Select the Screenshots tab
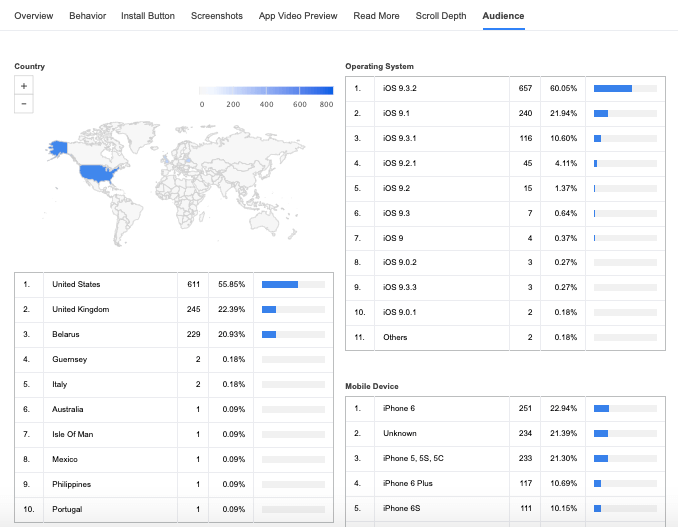Image resolution: width=678 pixels, height=527 pixels. coord(217,16)
